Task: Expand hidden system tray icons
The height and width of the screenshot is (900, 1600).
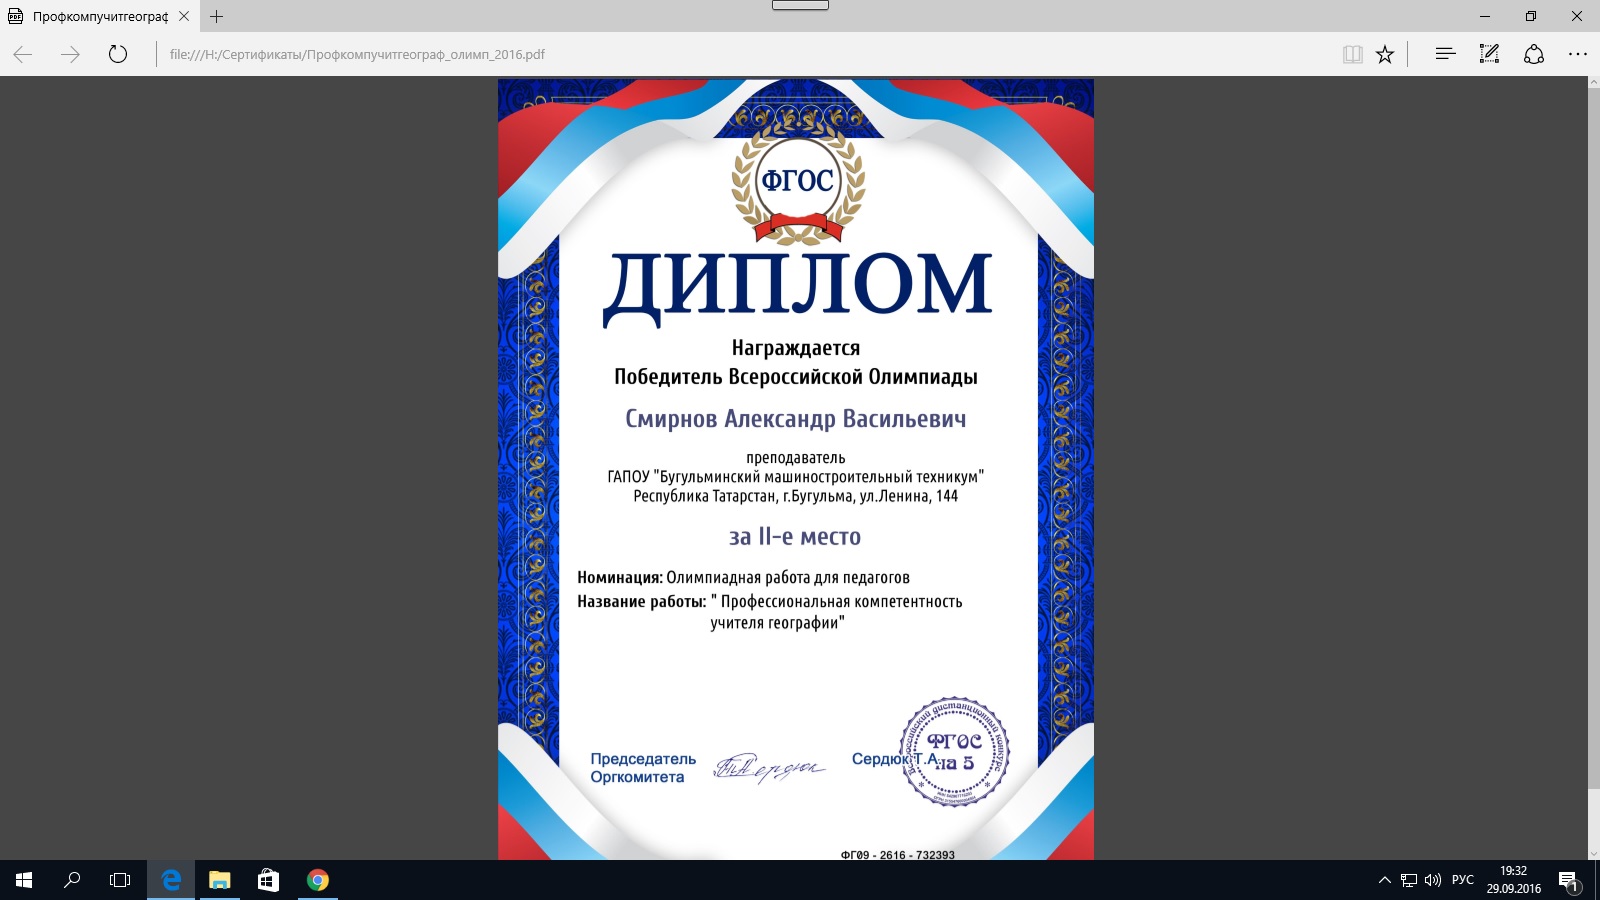Action: pos(1385,880)
